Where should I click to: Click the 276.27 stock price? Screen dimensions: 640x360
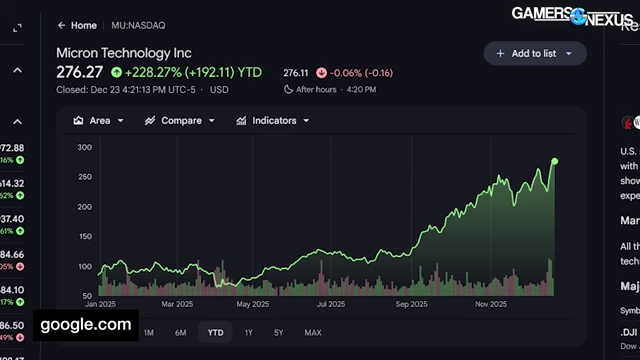coord(80,72)
